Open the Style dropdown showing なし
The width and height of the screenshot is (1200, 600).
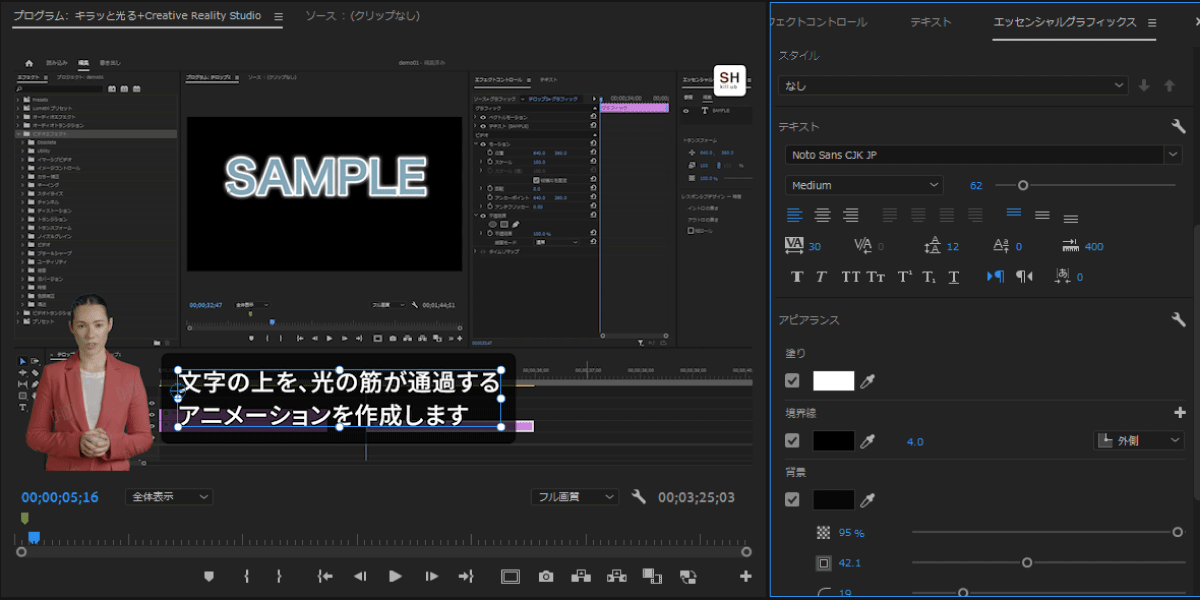click(953, 86)
